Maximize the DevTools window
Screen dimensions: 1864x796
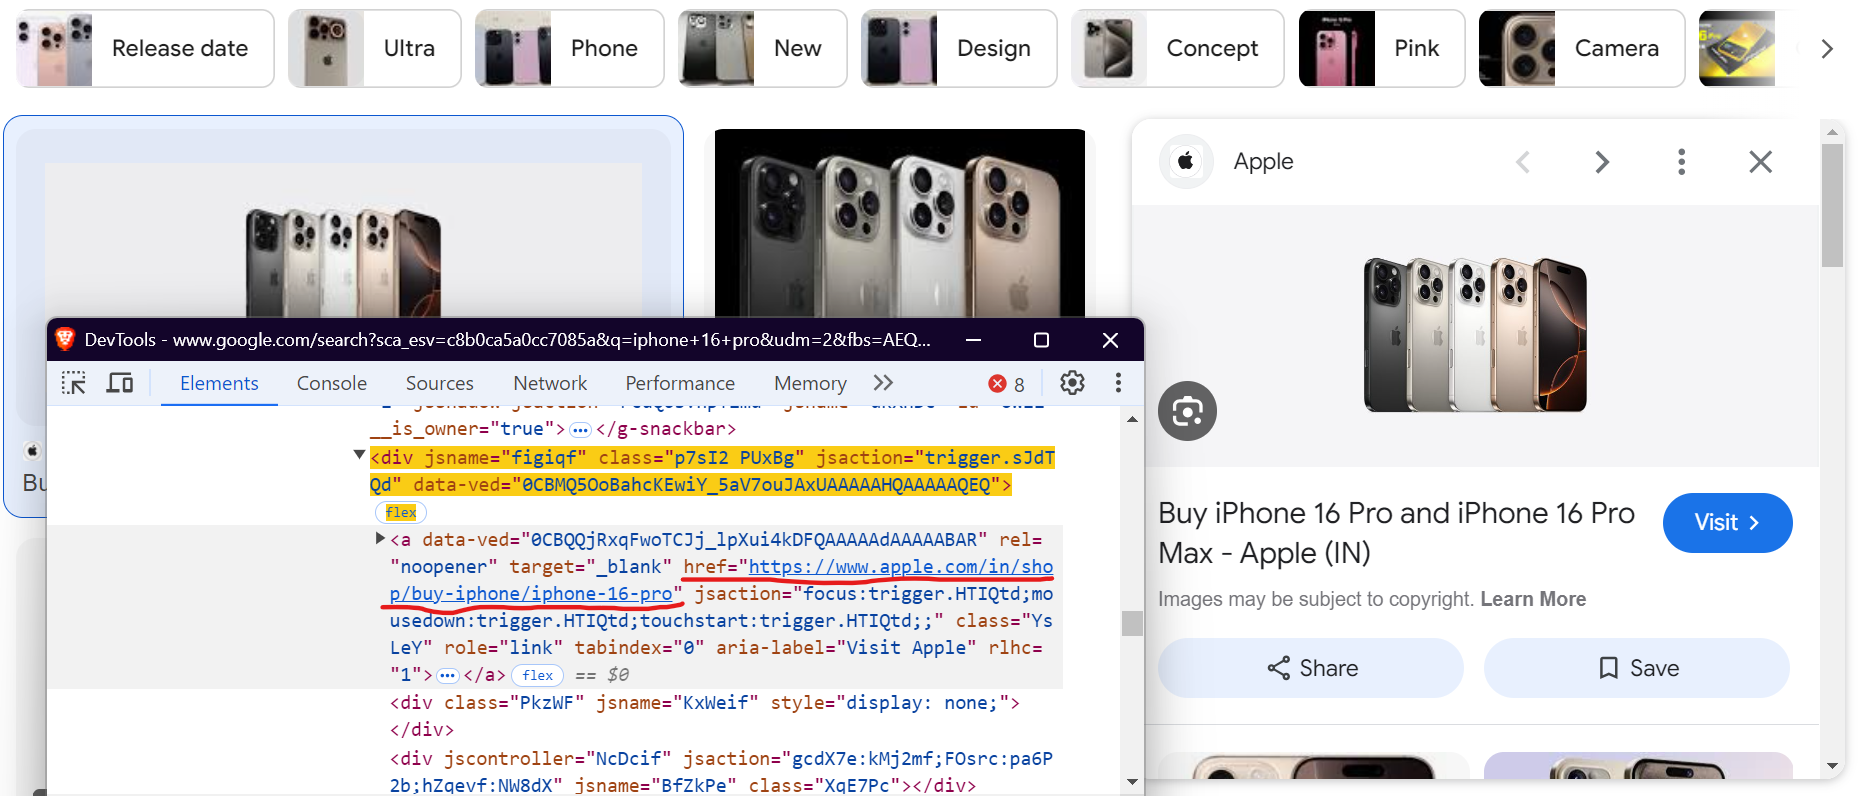[1041, 340]
